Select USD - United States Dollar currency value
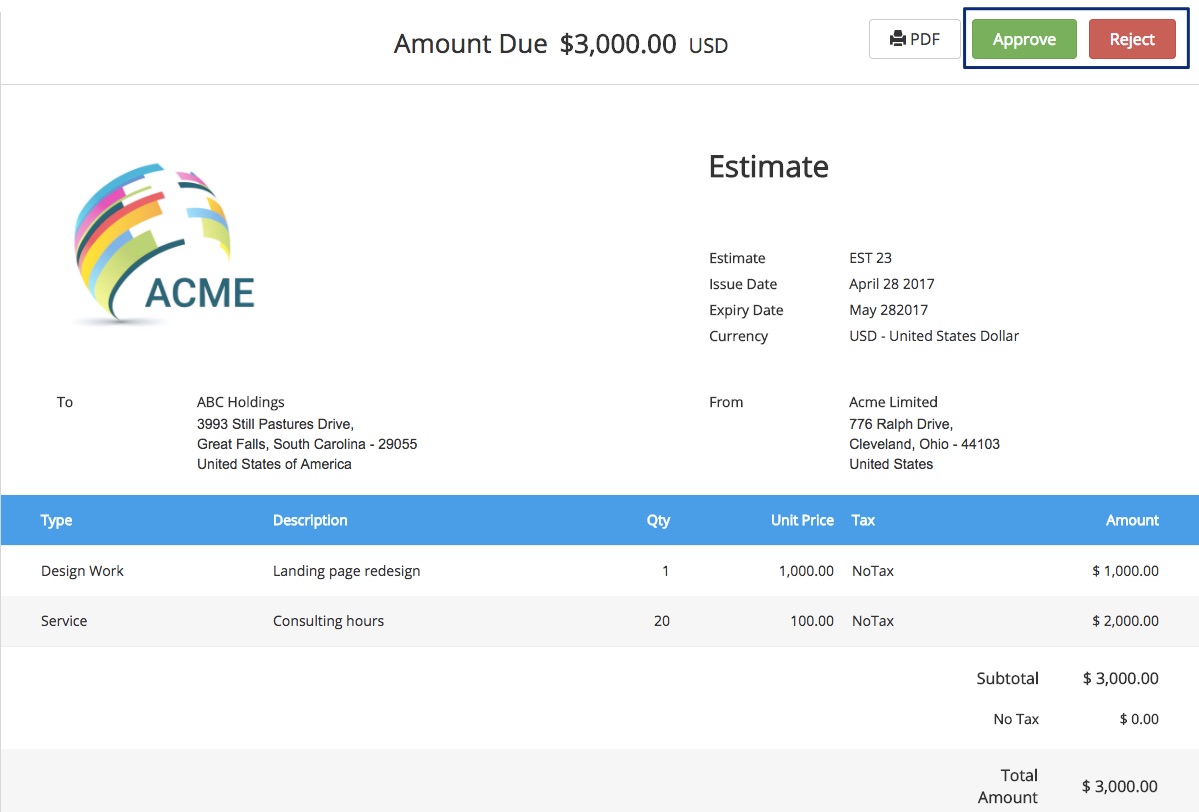 [x=934, y=336]
